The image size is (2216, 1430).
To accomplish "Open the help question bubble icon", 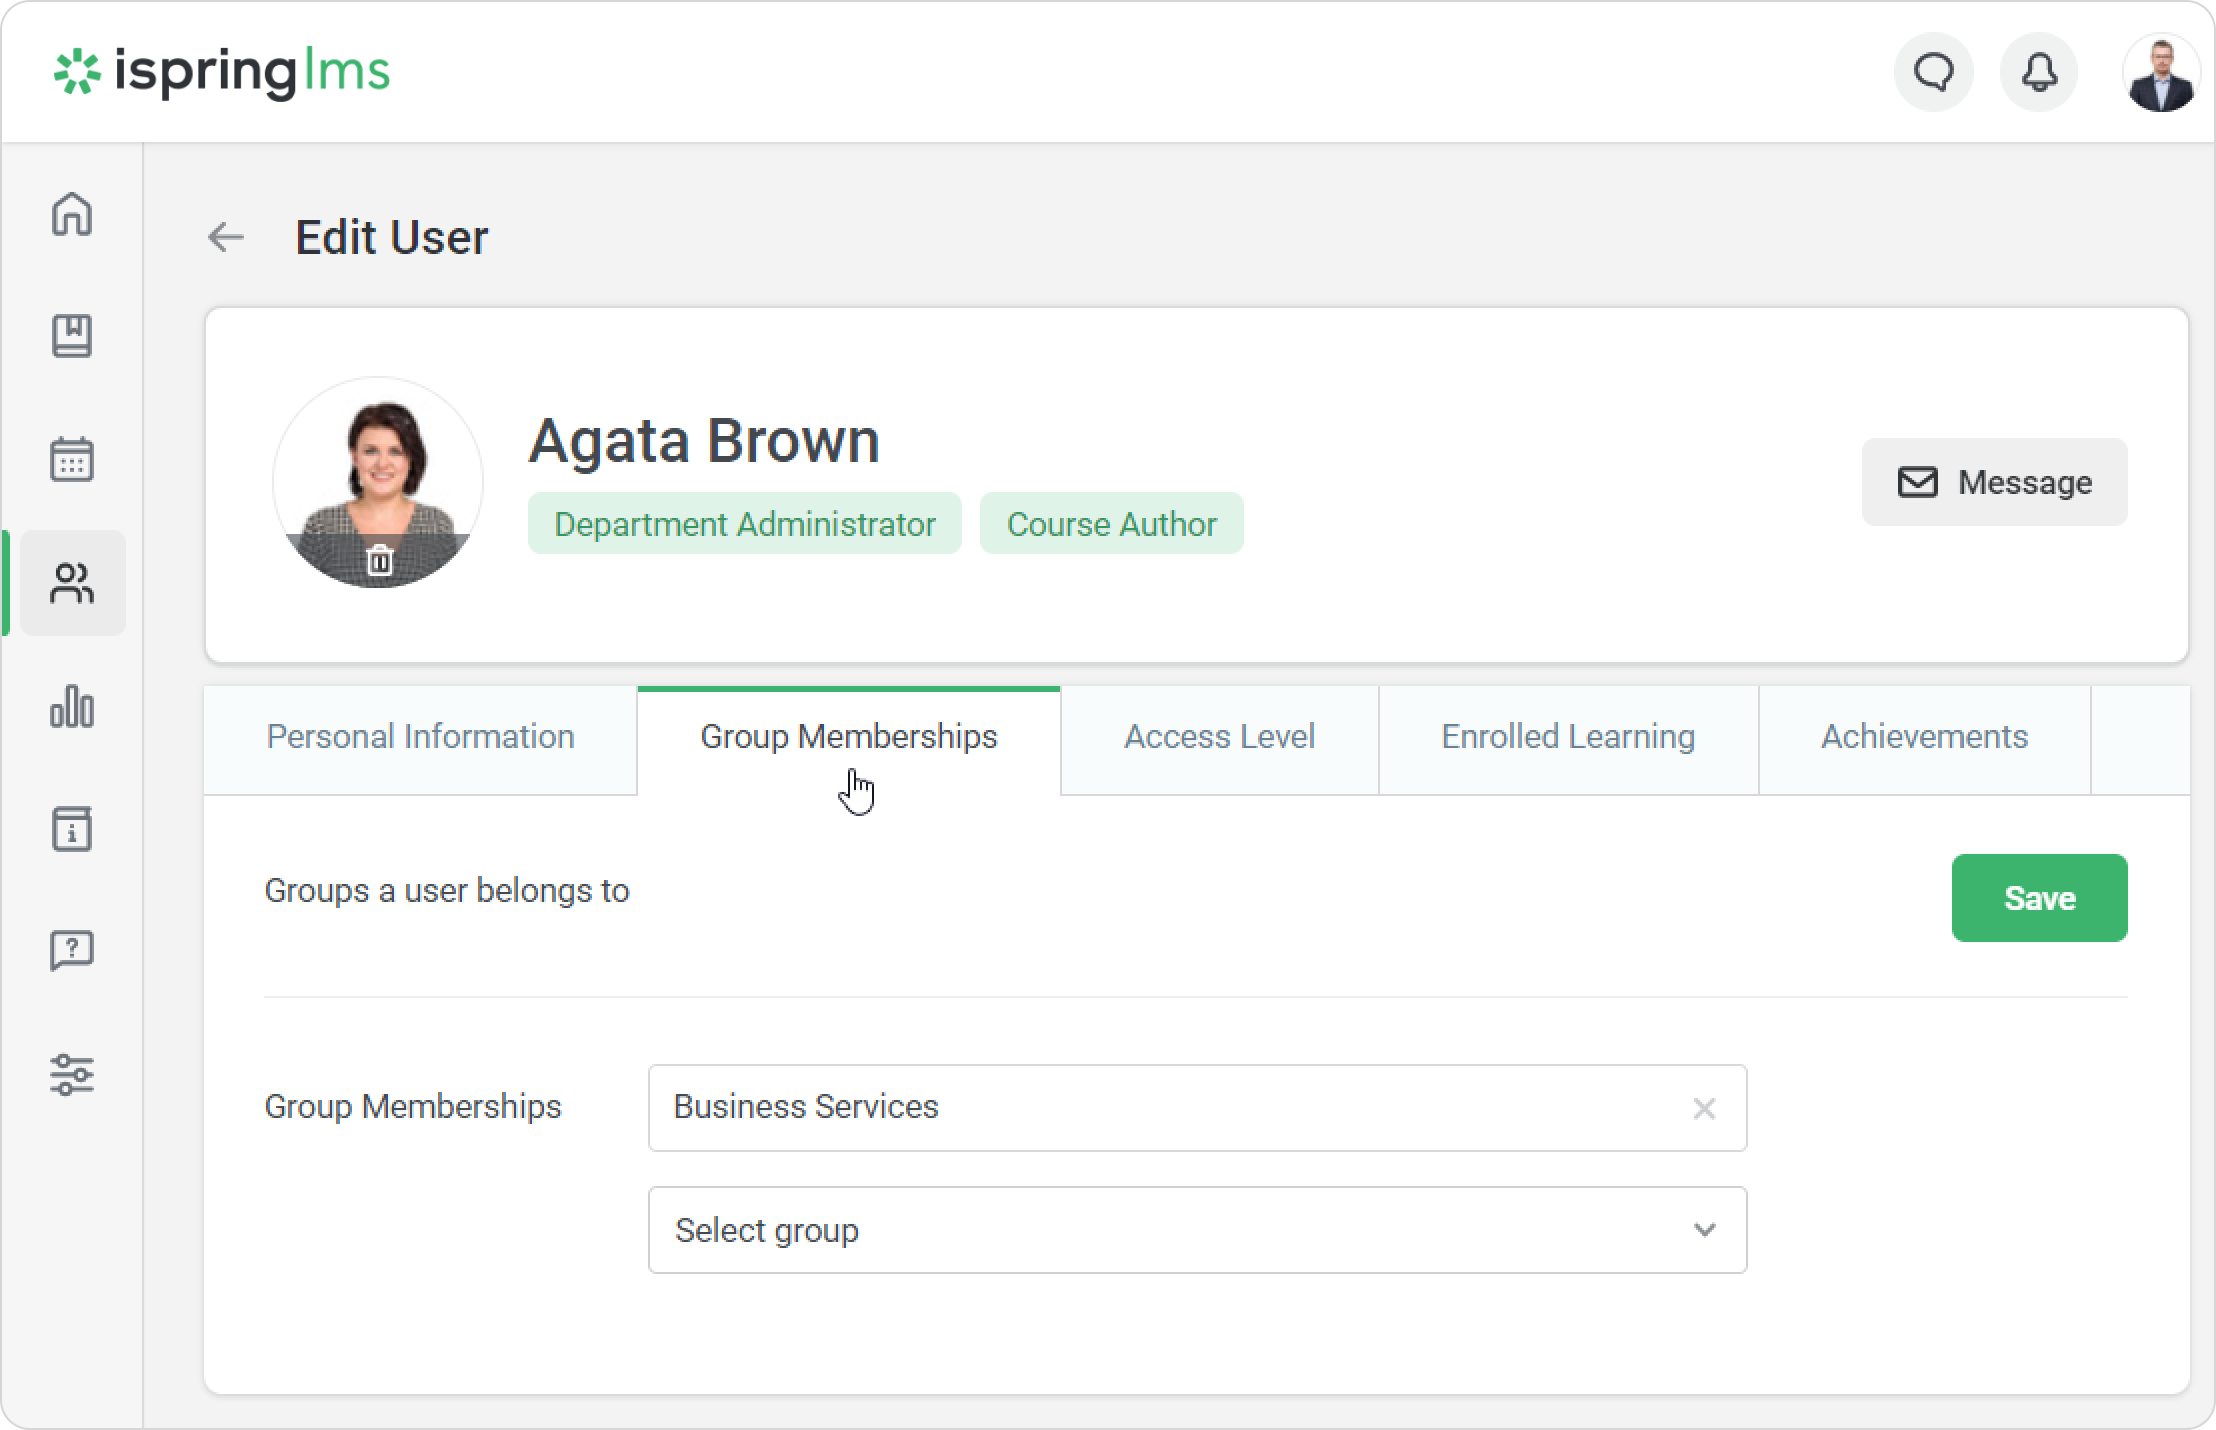I will (x=72, y=951).
